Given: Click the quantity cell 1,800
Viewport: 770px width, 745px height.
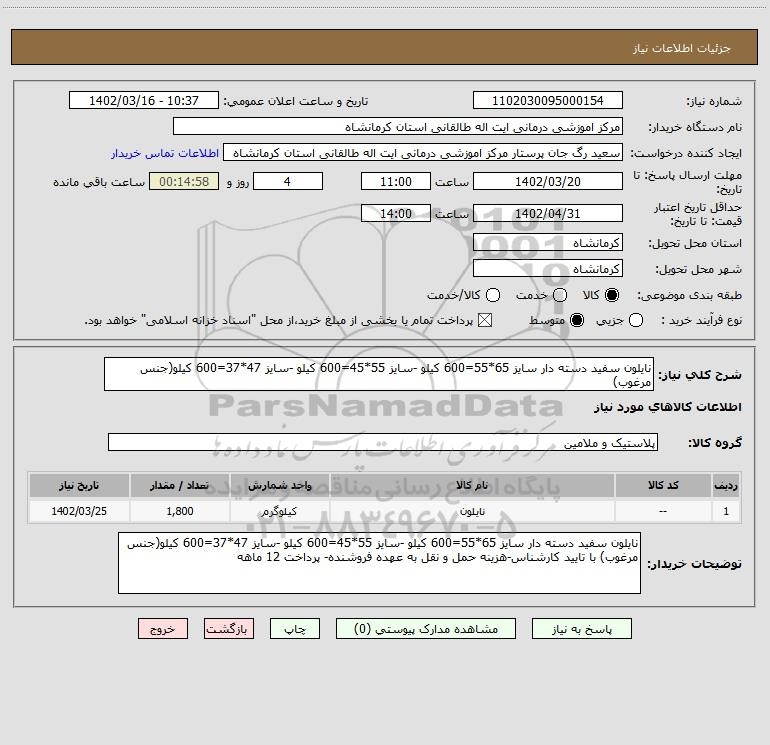Looking at the screenshot, I should click(x=179, y=511).
